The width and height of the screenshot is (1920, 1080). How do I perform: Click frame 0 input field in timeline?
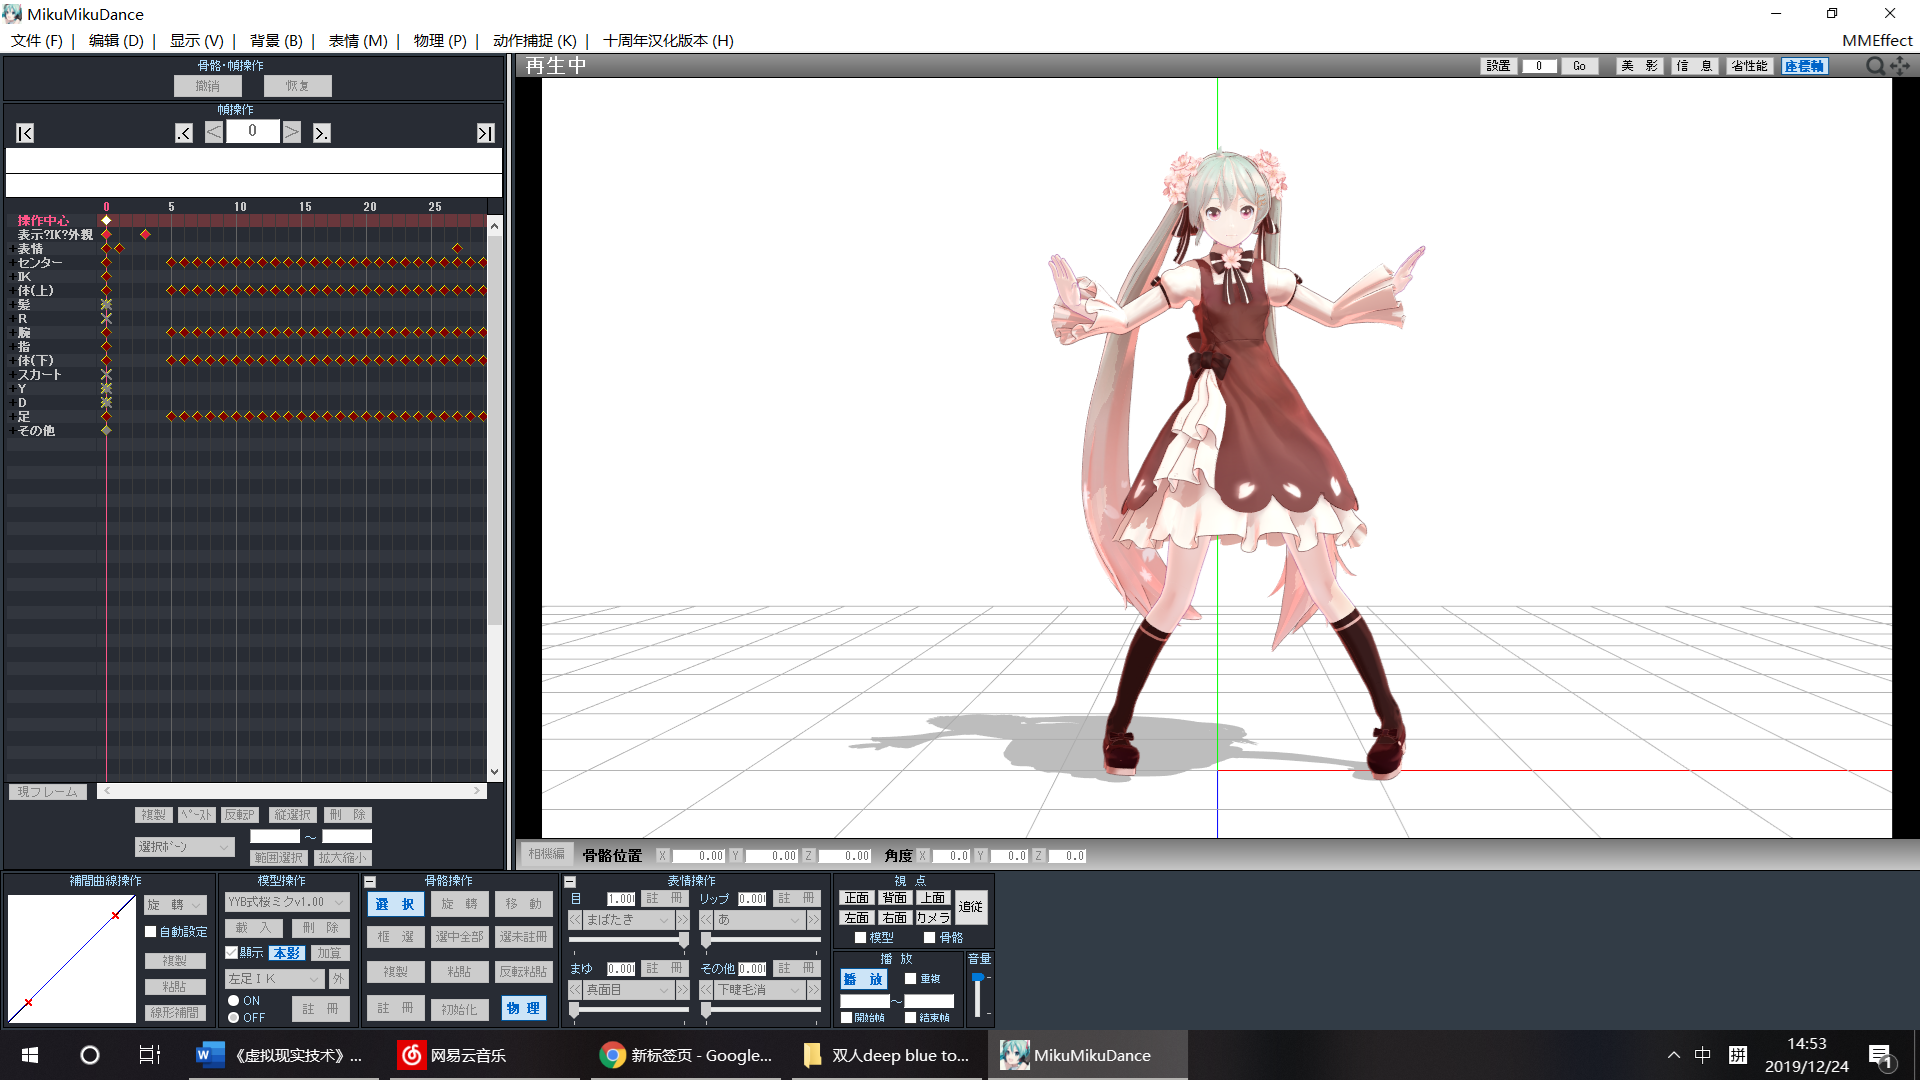[x=253, y=132]
